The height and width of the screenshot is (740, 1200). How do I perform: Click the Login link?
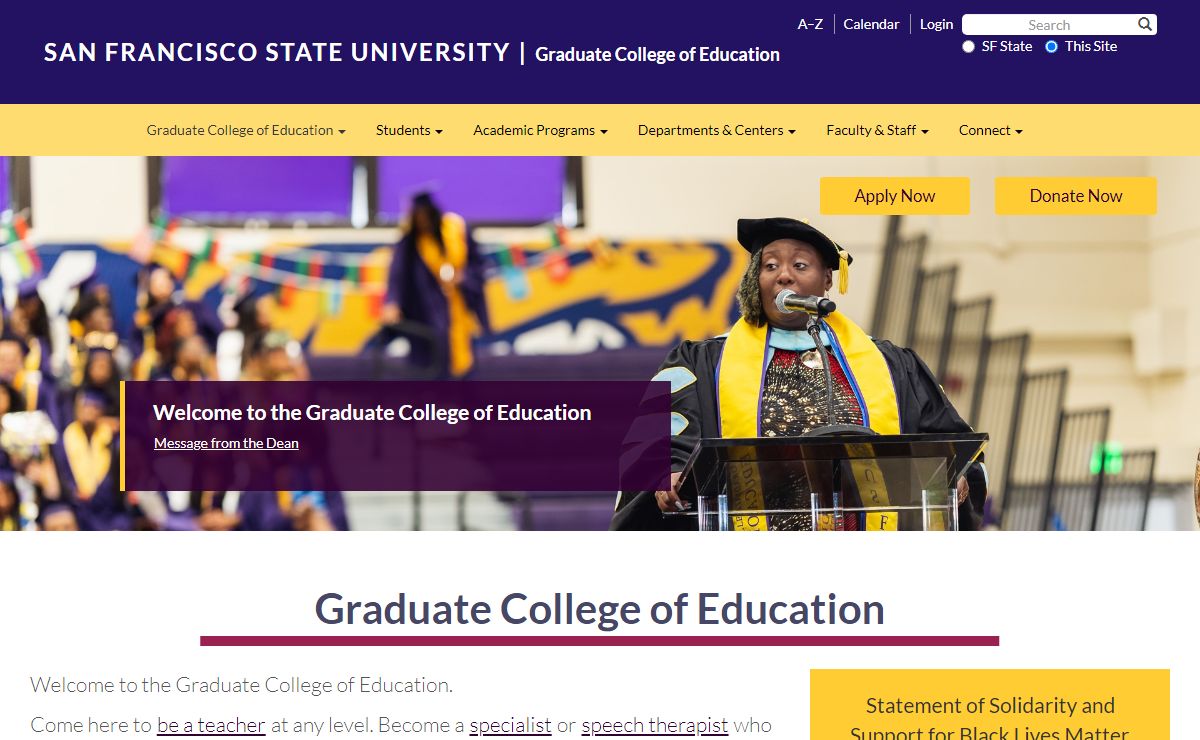coord(936,24)
